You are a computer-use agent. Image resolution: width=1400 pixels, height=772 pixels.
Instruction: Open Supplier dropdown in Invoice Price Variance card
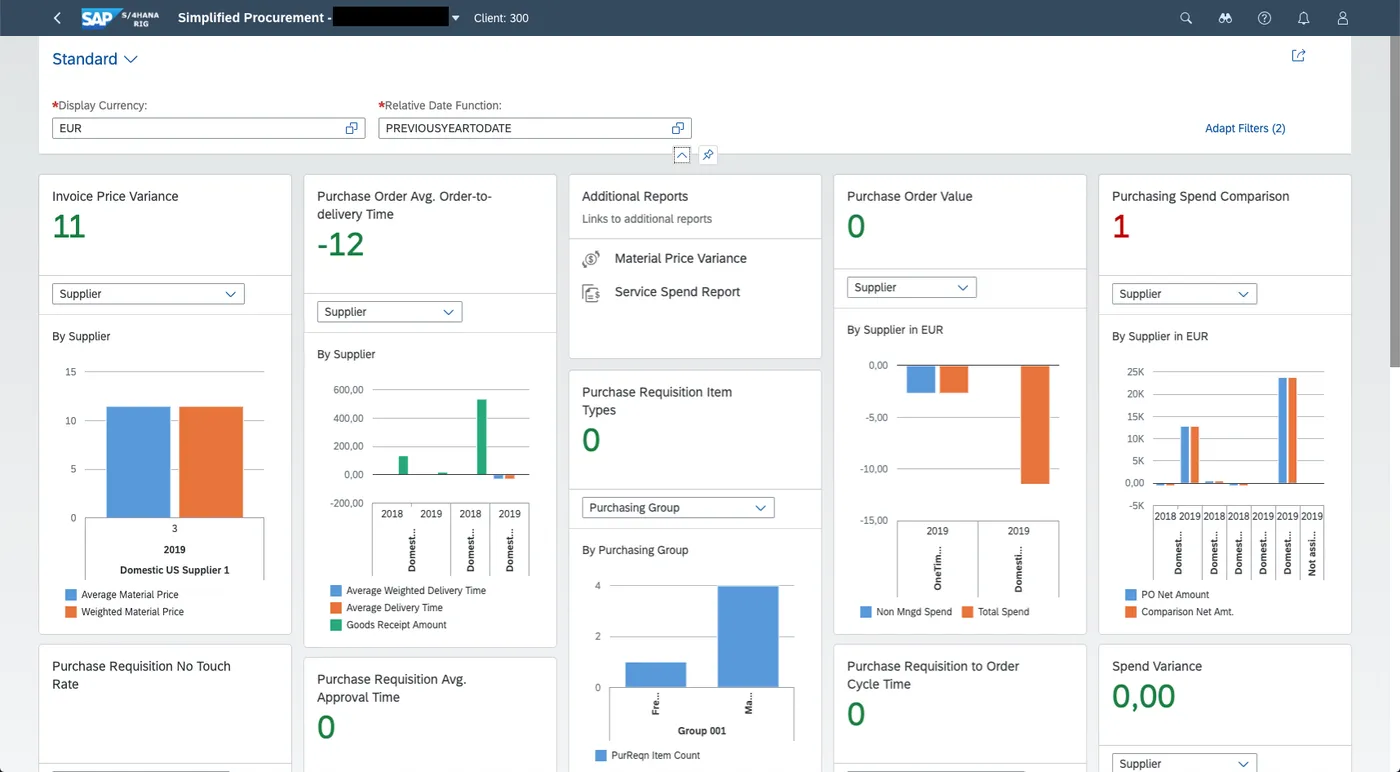(x=148, y=294)
